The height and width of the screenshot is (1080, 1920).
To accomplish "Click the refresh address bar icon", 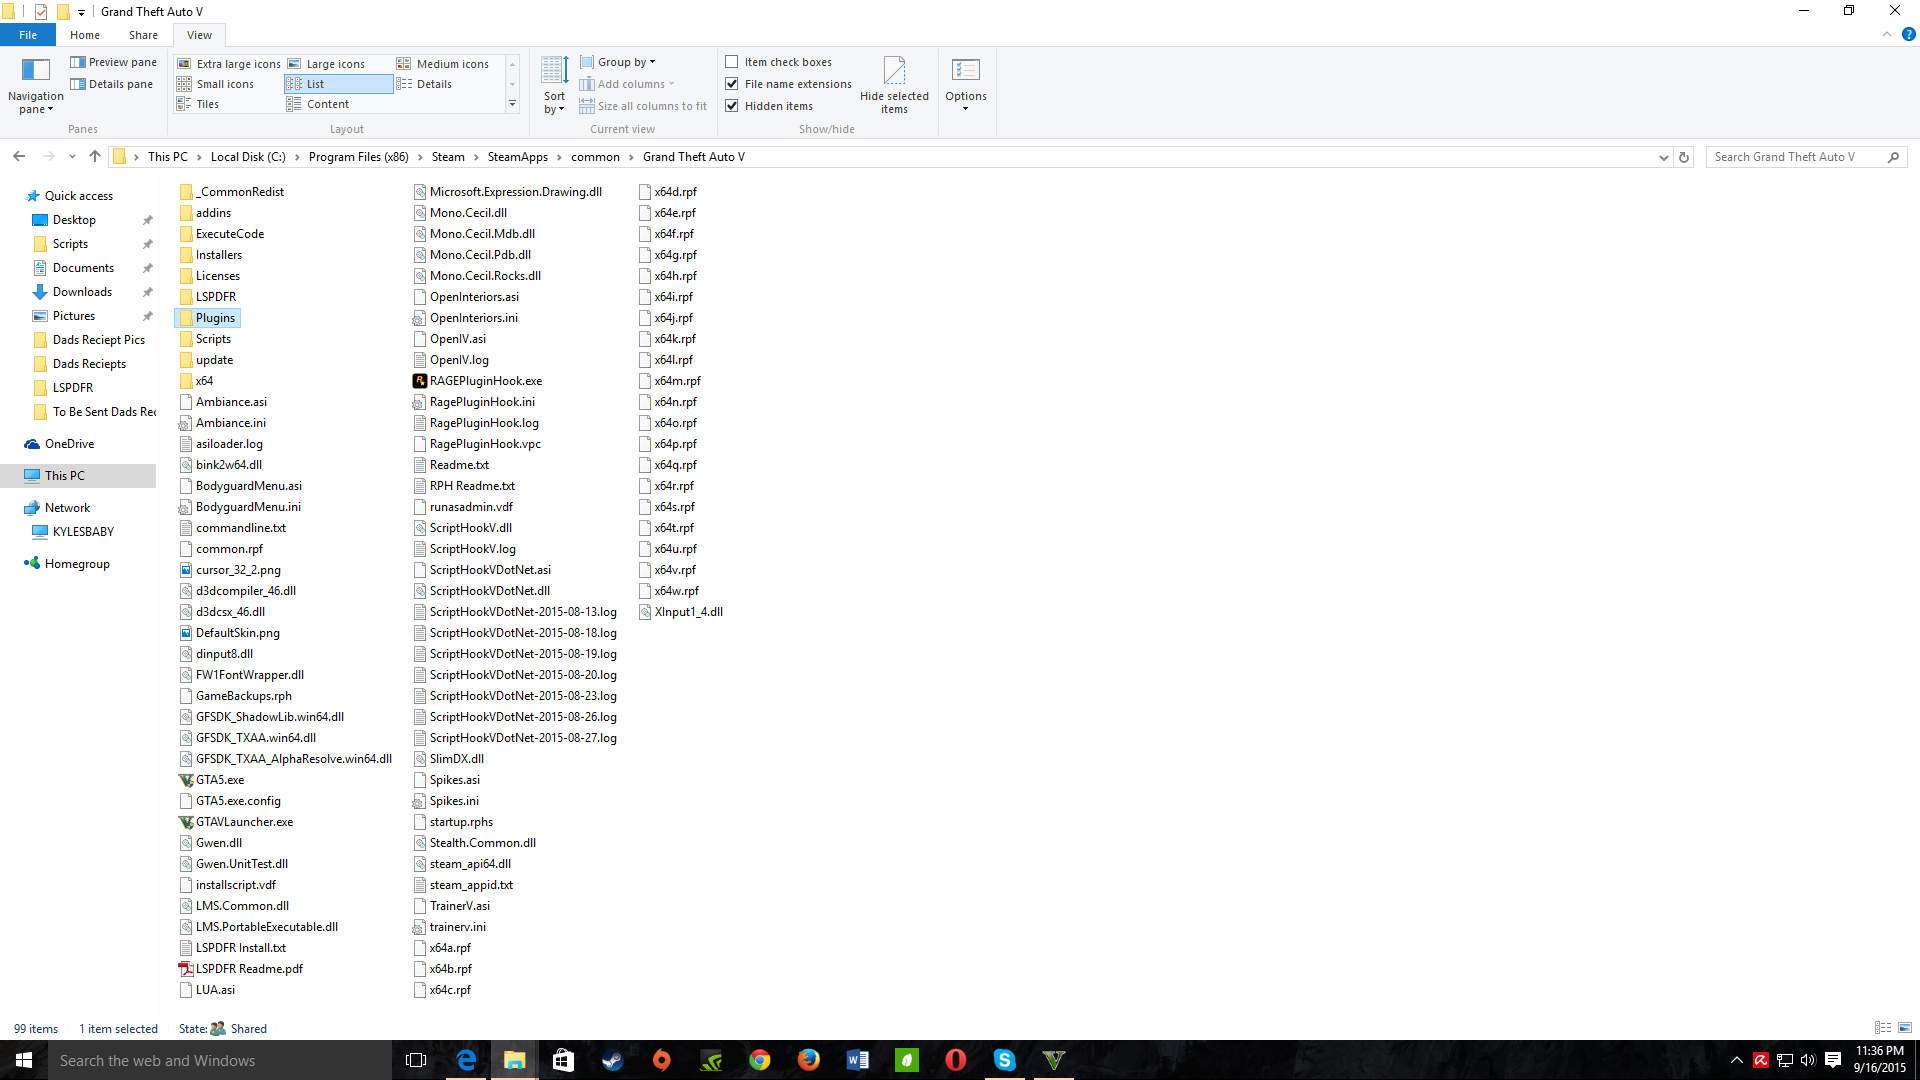I will click(x=1684, y=157).
